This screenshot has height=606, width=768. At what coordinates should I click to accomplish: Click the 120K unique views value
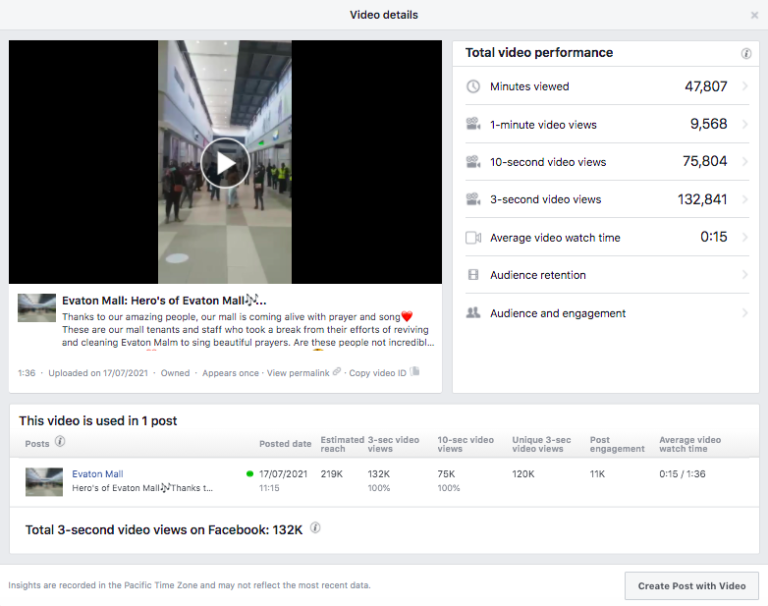tap(523, 474)
